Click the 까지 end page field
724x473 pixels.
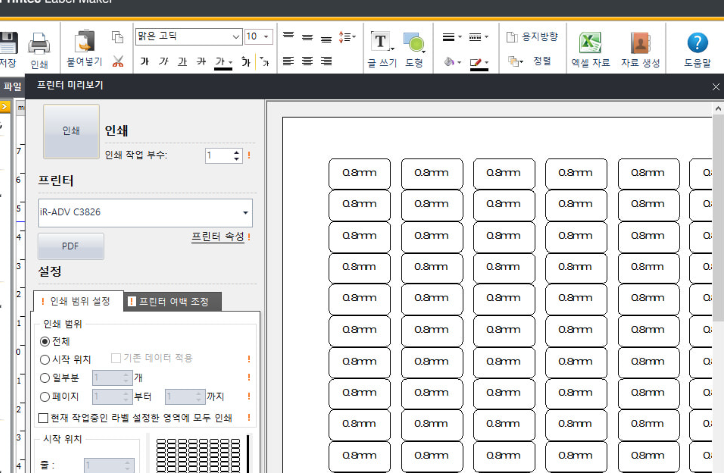coord(185,397)
